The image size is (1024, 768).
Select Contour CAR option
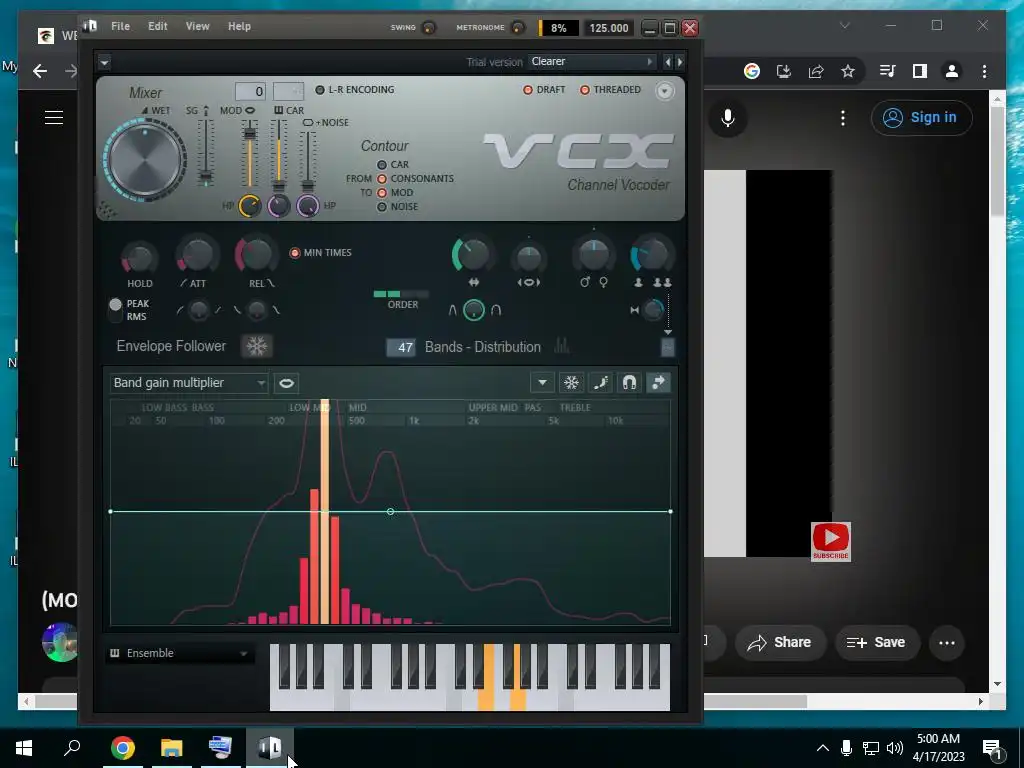392,165
